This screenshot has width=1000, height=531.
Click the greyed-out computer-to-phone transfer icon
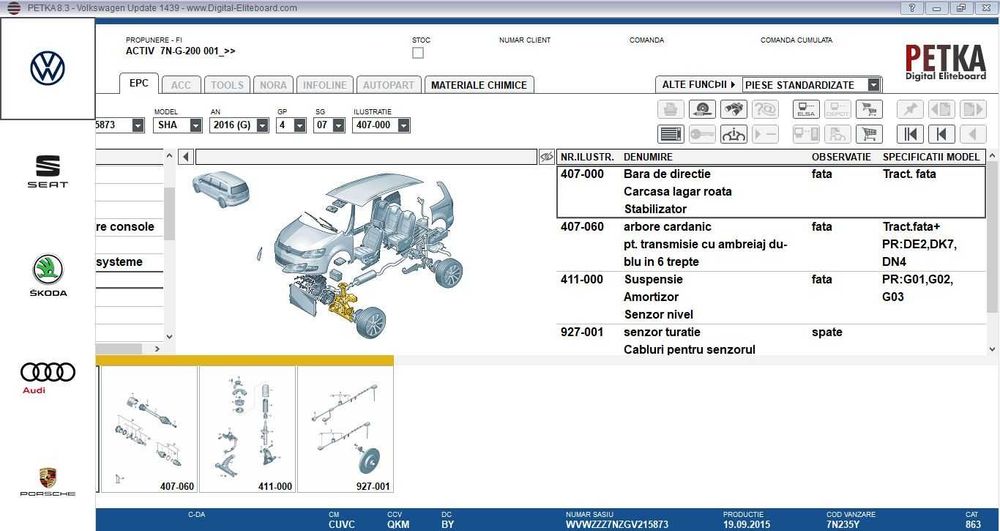click(x=806, y=135)
